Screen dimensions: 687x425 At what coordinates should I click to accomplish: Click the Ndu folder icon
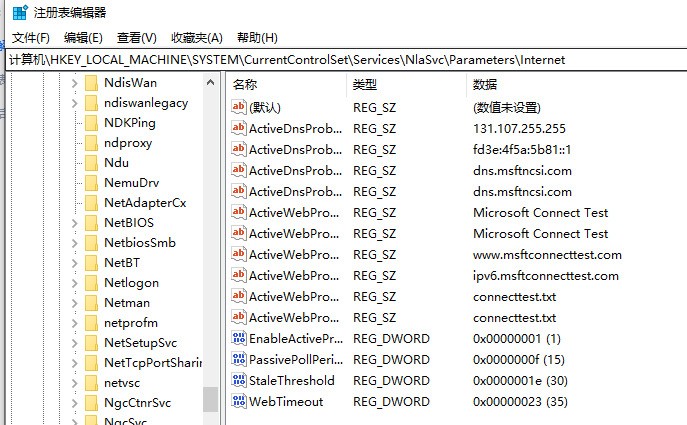coord(91,163)
